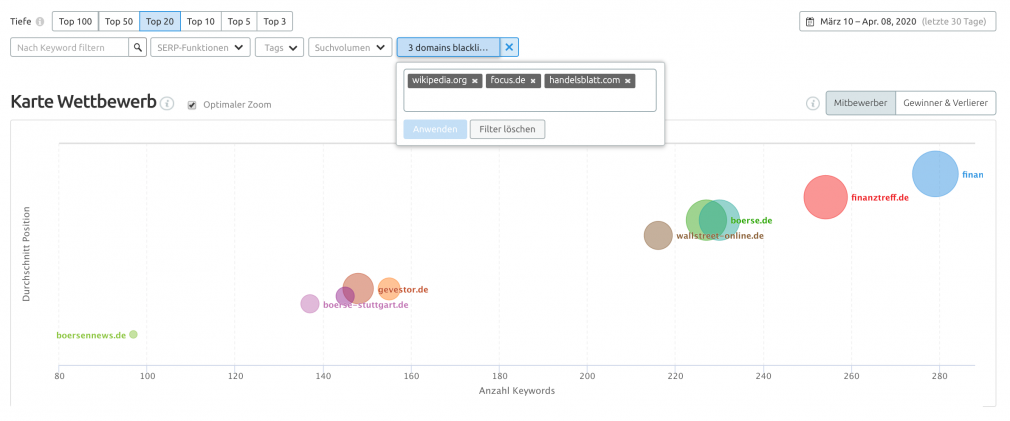This screenshot has width=1010, height=421.
Task: Click the info icon left of Mitbewerber
Action: click(813, 104)
